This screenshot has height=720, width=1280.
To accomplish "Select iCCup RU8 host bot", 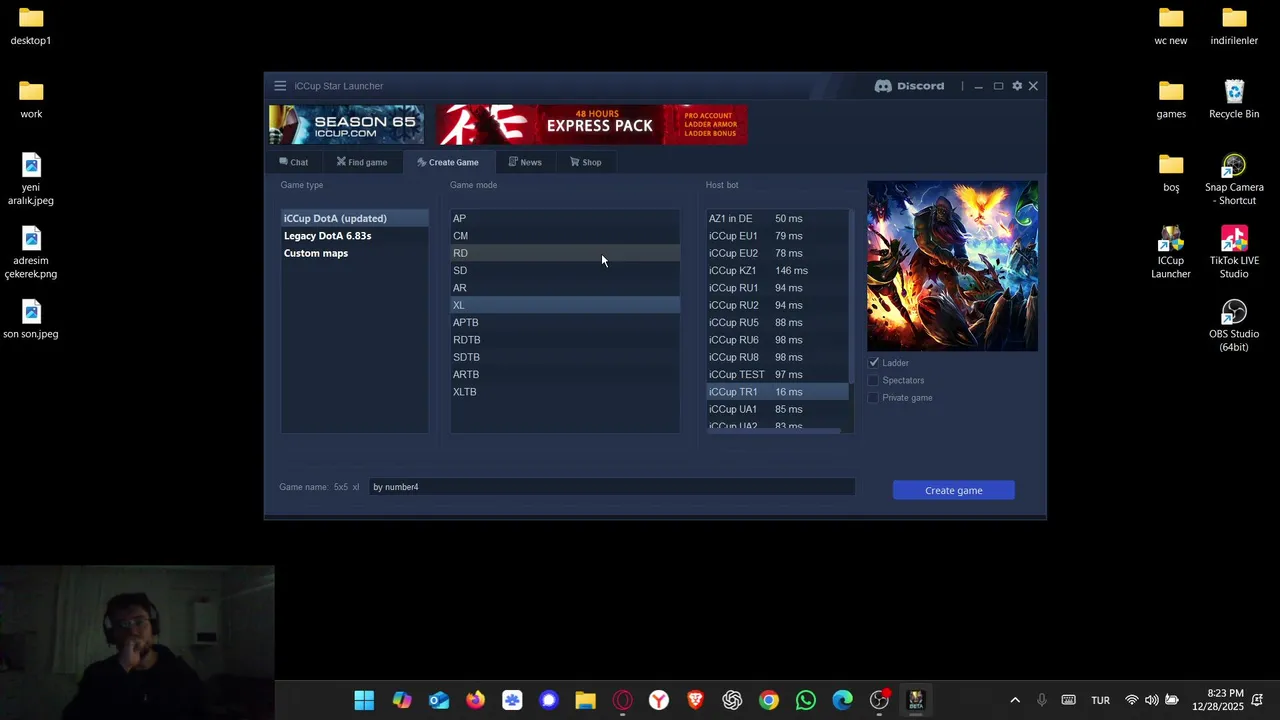I will (777, 357).
